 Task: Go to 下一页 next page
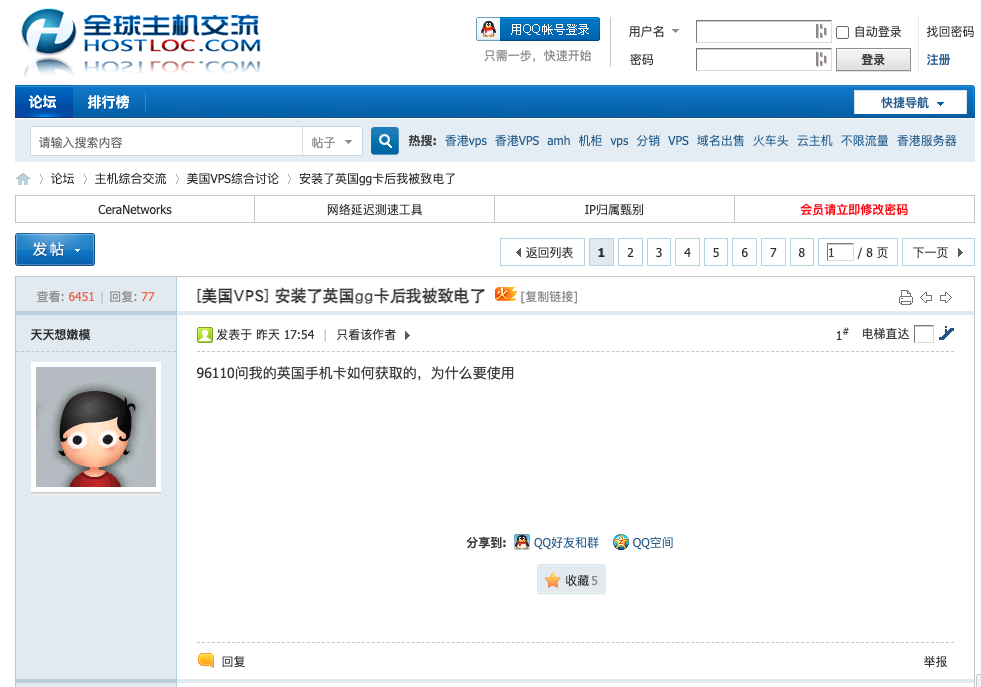coord(938,252)
